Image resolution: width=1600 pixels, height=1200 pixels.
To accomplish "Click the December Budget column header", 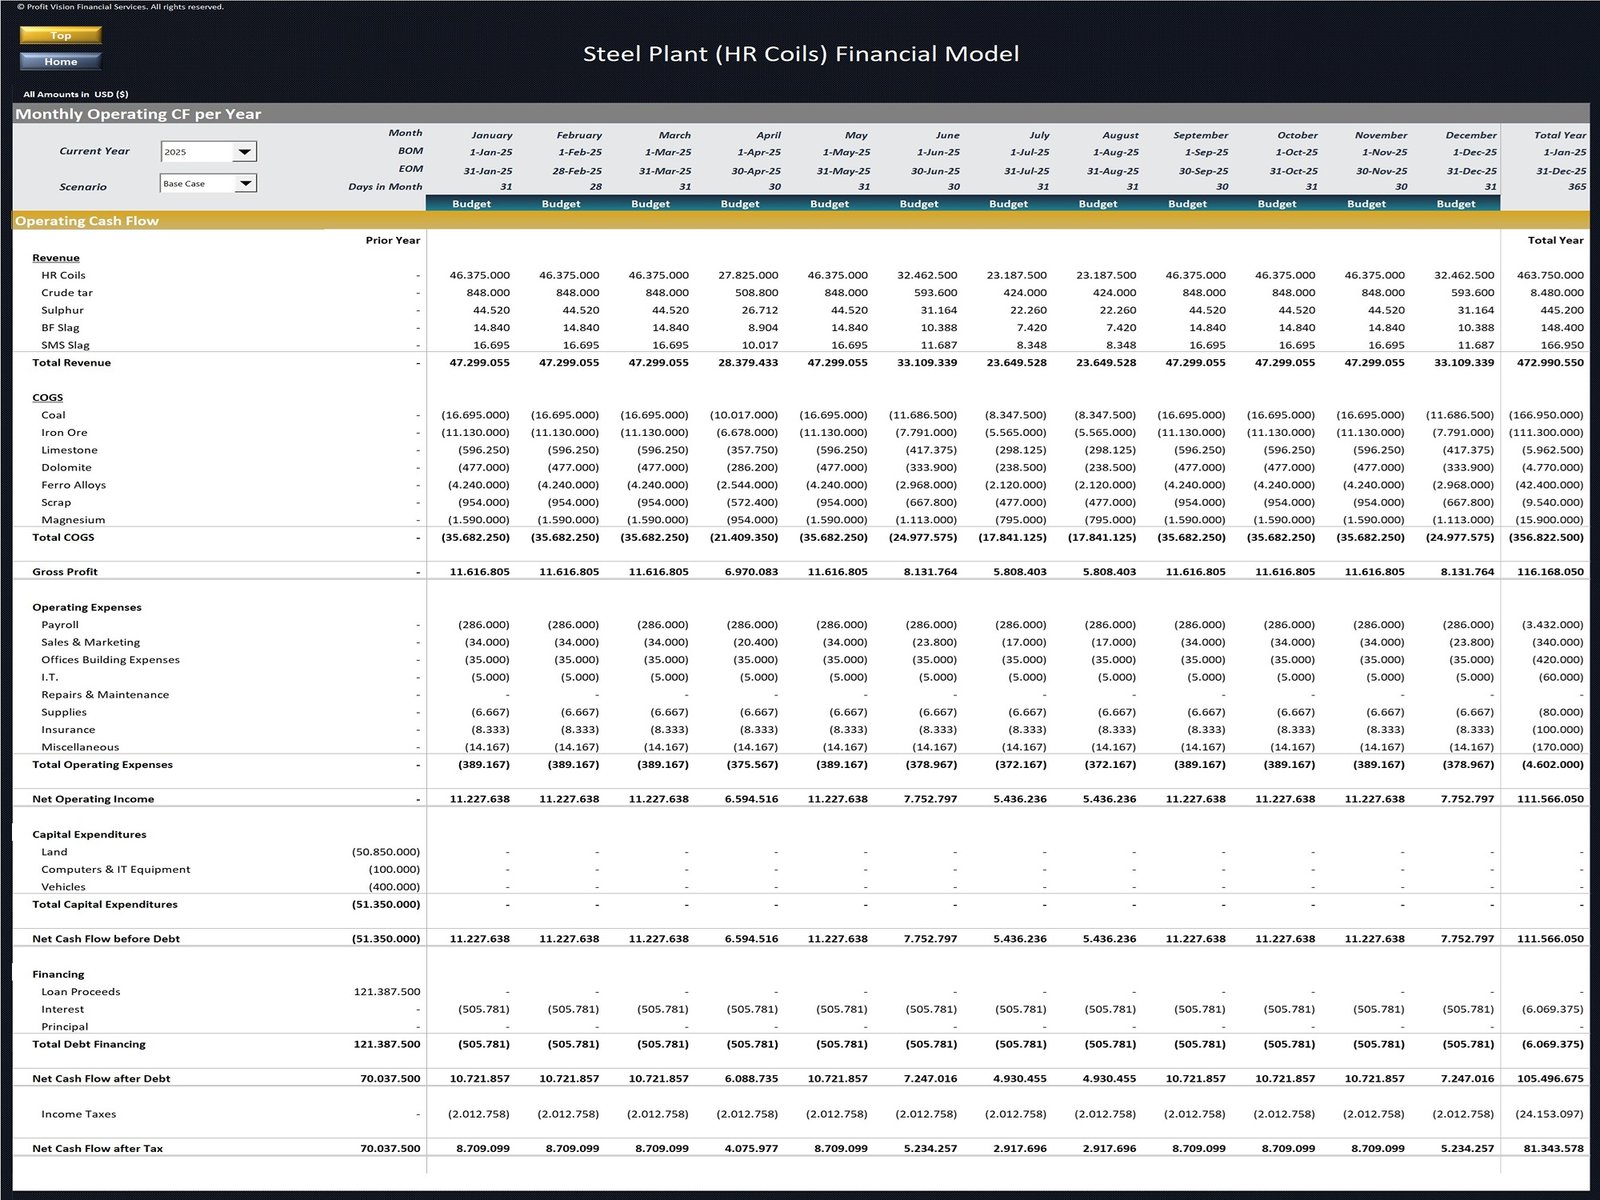I will (1455, 204).
